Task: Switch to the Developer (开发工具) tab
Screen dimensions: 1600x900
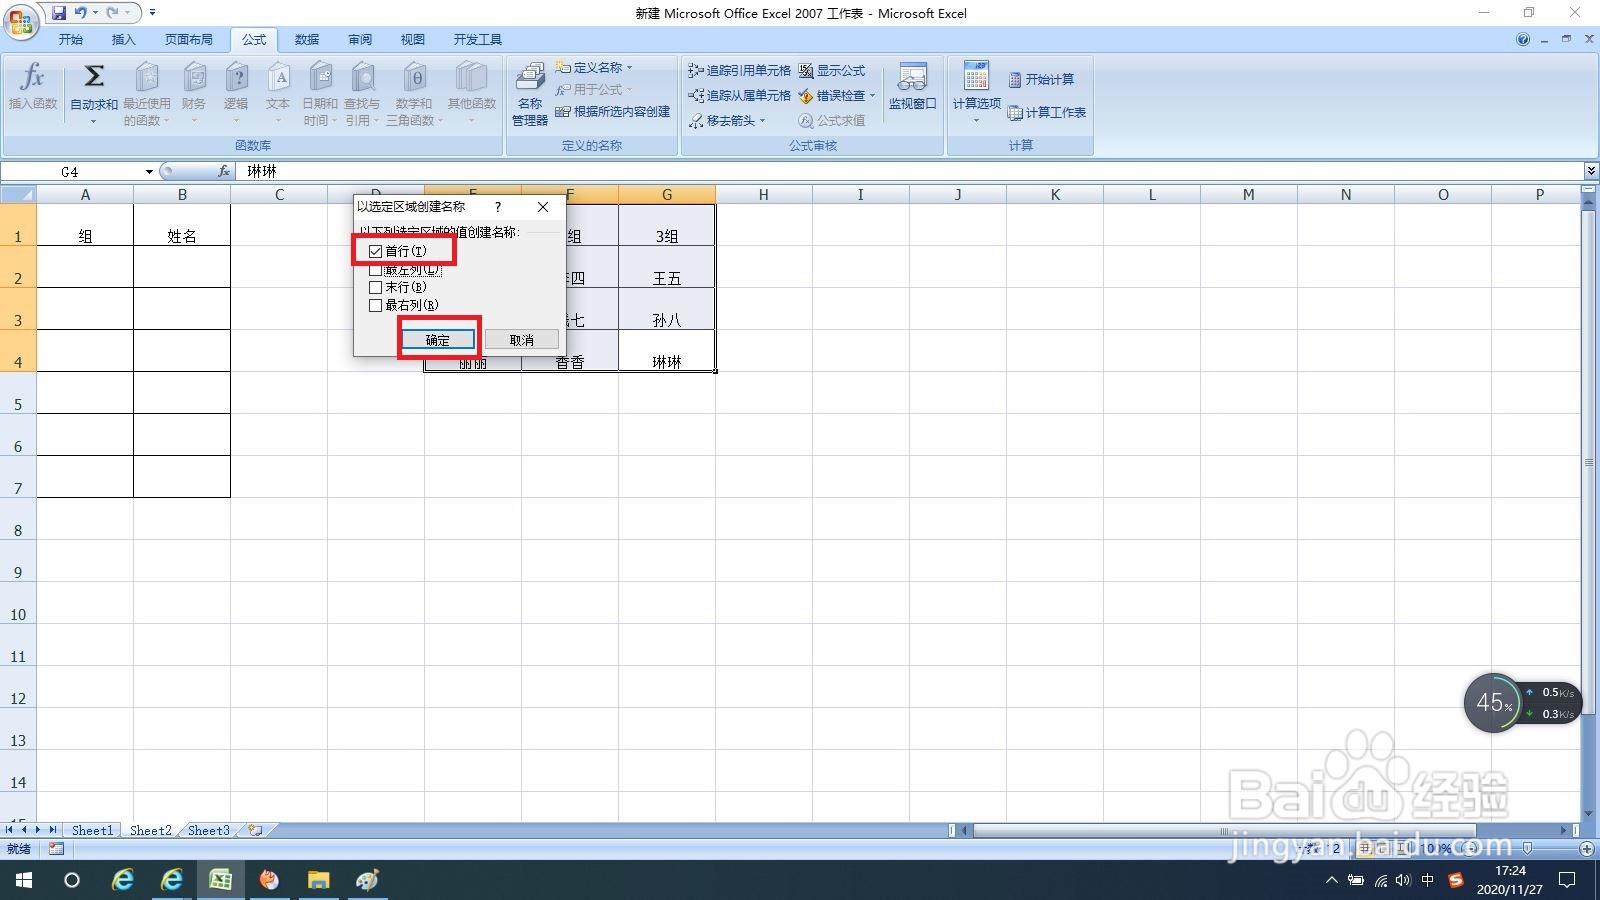Action: pyautogui.click(x=478, y=39)
